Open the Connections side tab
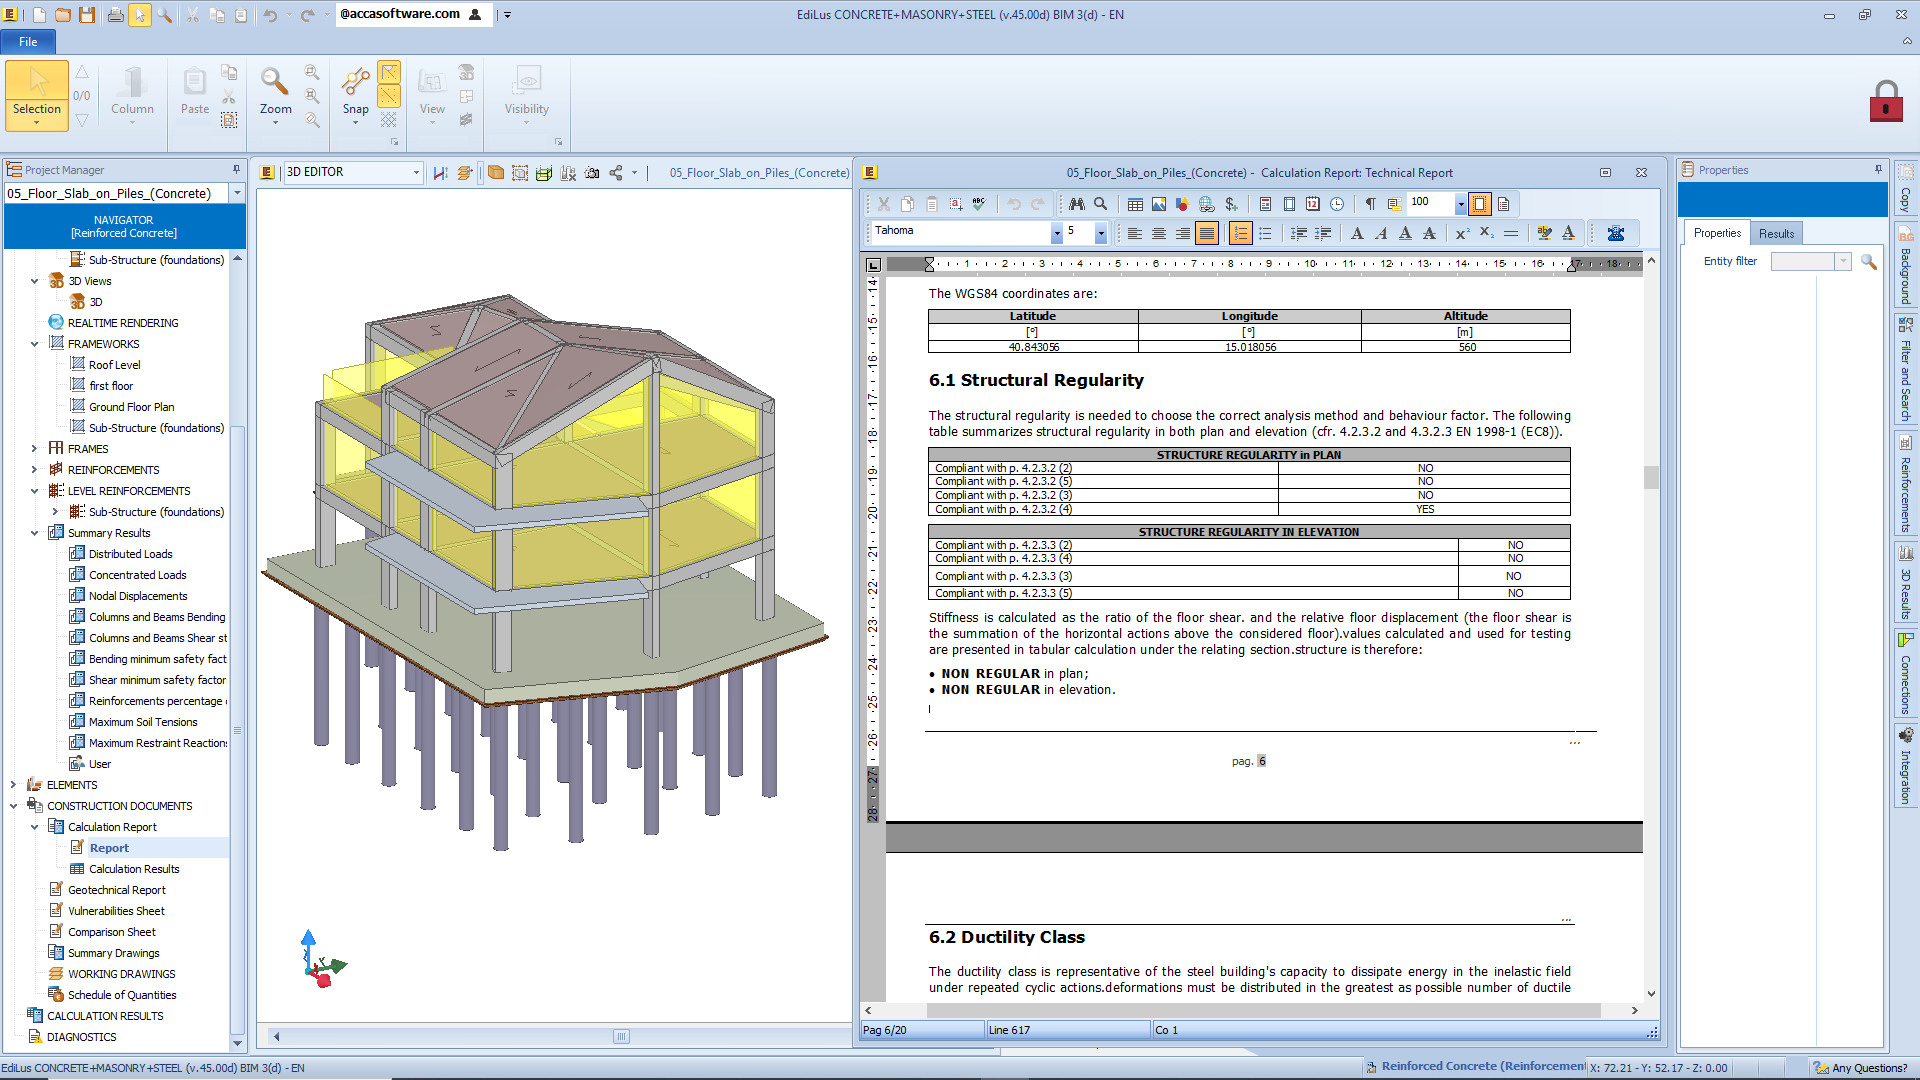This screenshot has height=1080, width=1920. pyautogui.click(x=1906, y=675)
